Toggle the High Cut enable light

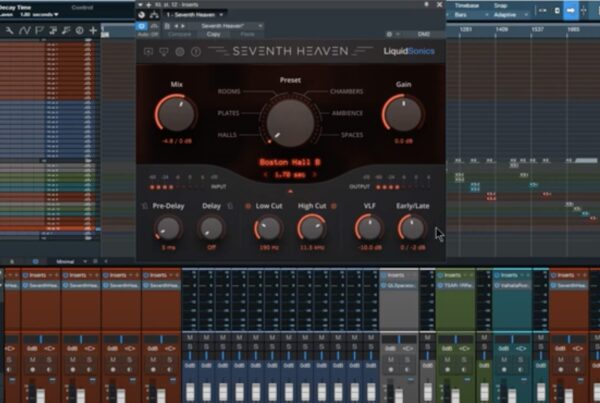click(x=334, y=206)
